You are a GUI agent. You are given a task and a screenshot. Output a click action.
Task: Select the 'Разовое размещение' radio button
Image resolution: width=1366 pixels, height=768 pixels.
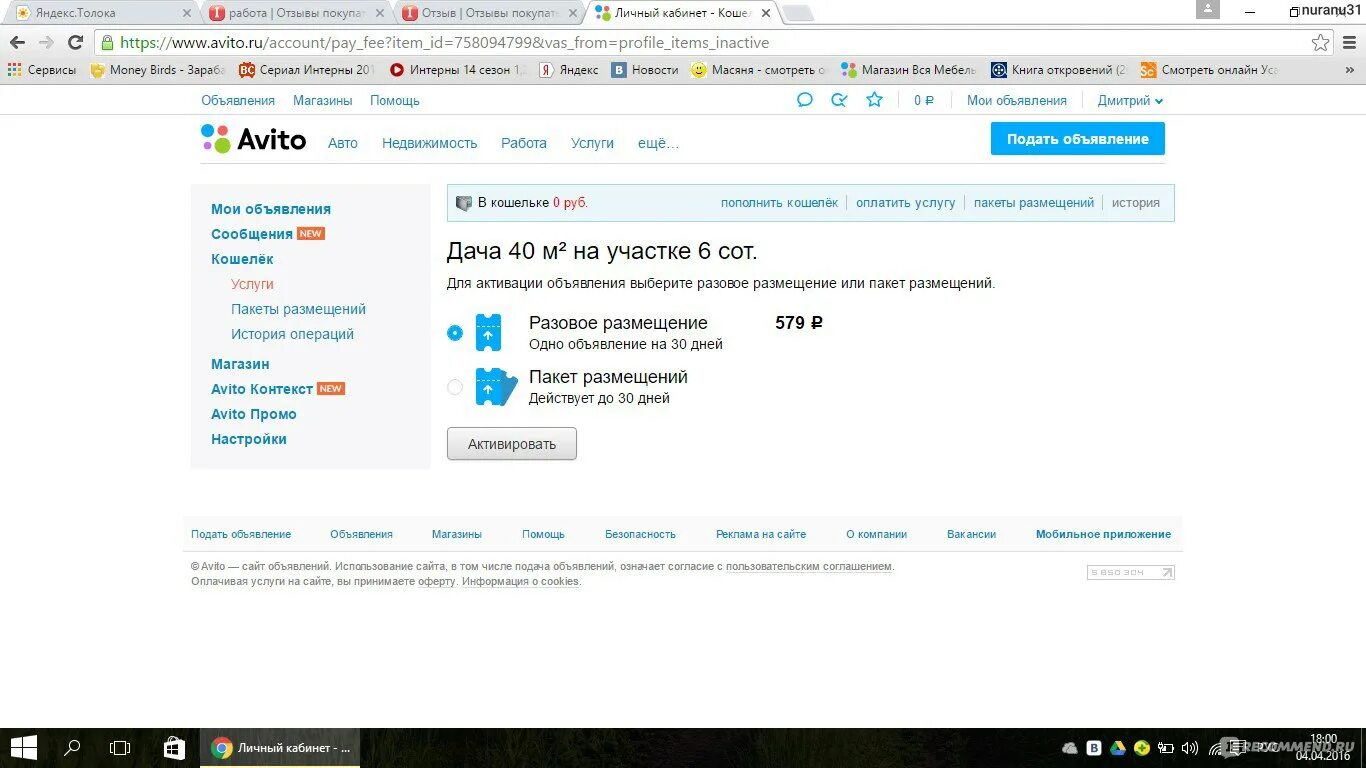pos(455,333)
